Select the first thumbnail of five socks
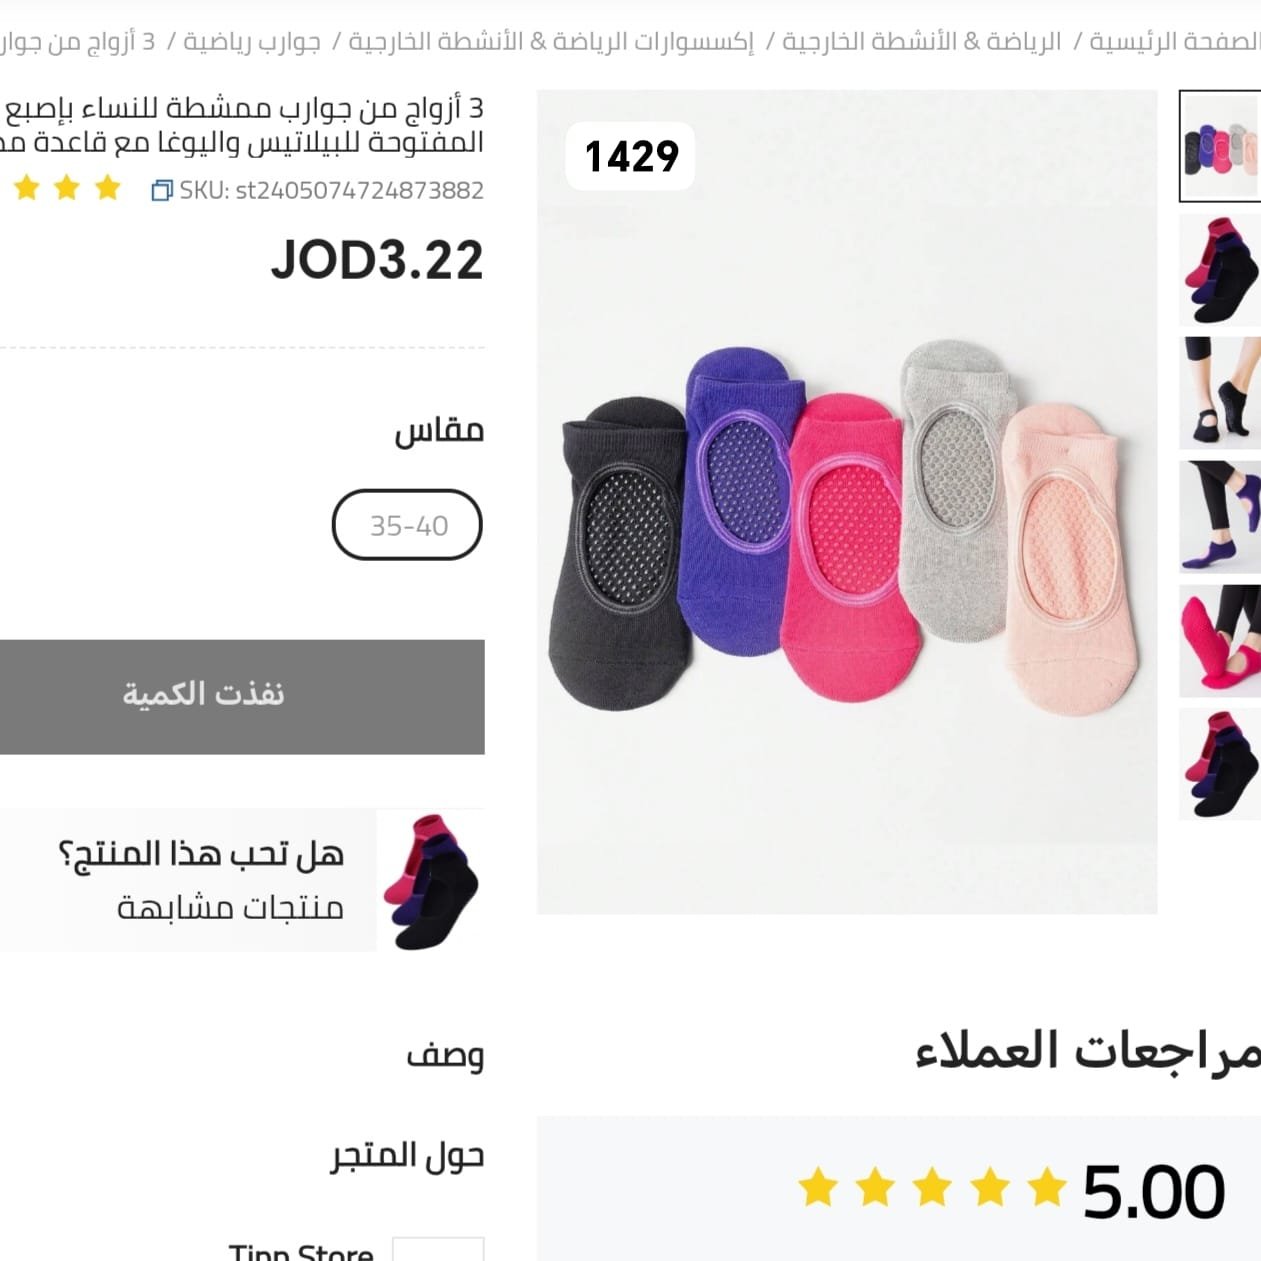 tap(1219, 146)
